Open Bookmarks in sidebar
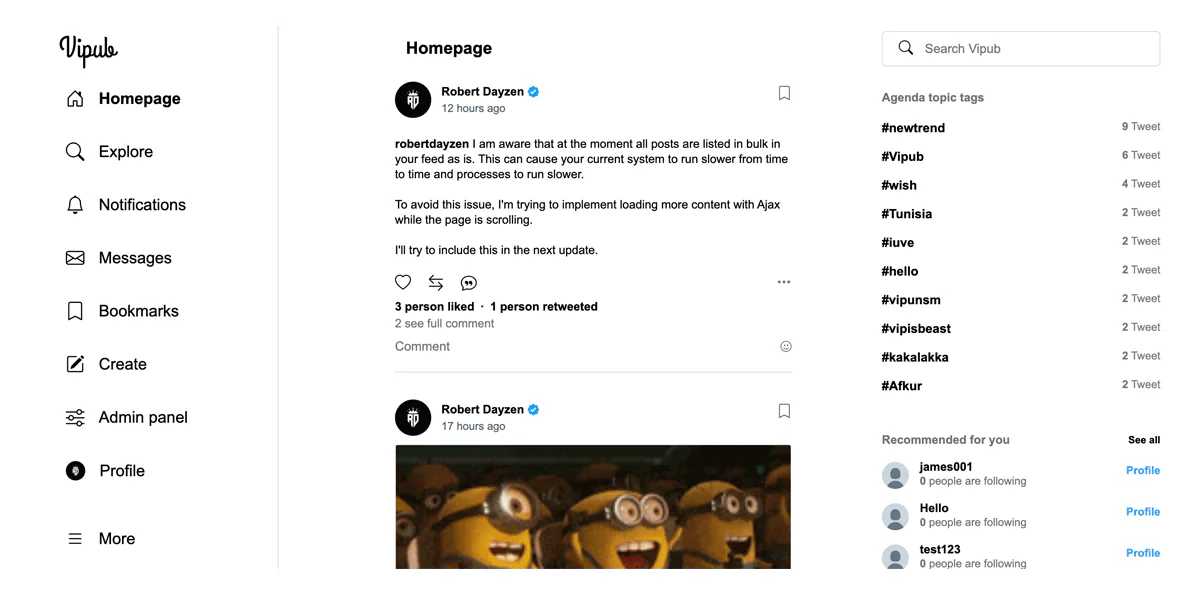 [122, 311]
